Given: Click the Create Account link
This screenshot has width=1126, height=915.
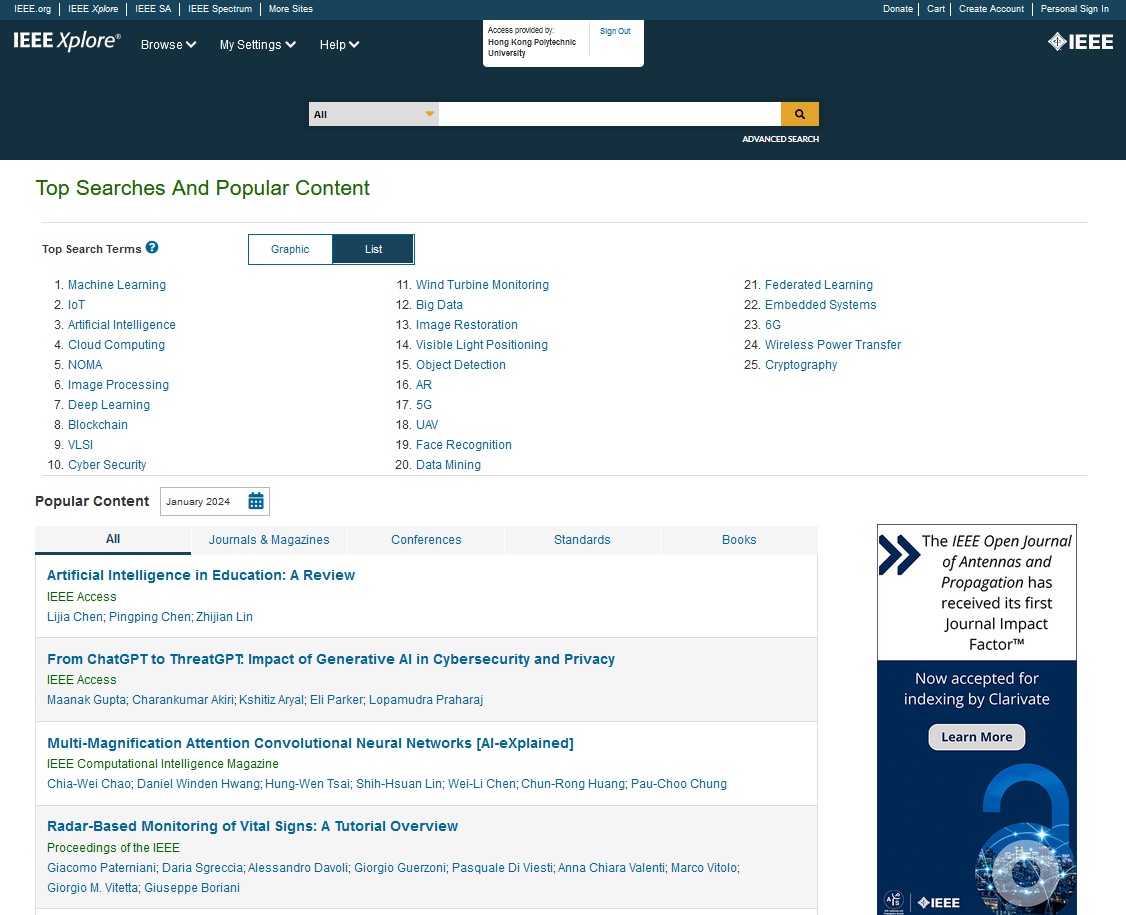Looking at the screenshot, I should 992,9.
